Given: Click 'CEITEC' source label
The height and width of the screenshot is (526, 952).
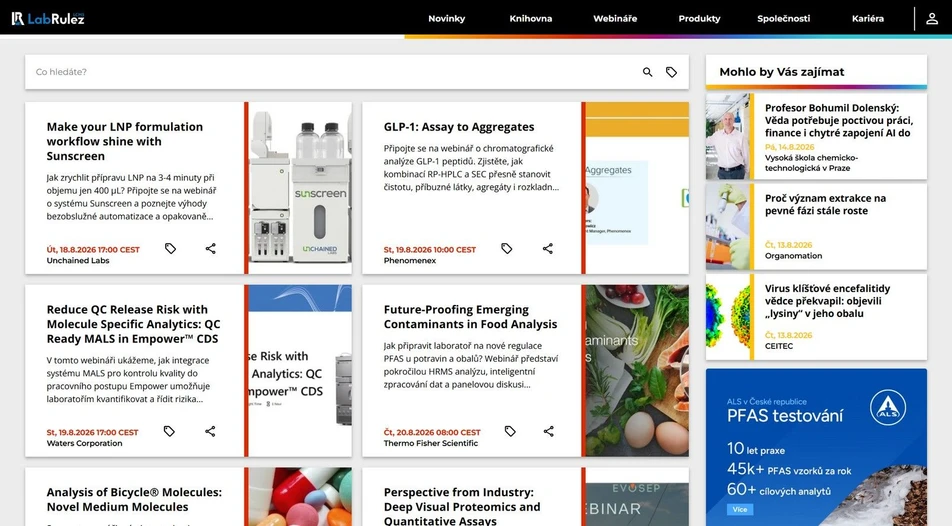Looking at the screenshot, I should (778, 346).
